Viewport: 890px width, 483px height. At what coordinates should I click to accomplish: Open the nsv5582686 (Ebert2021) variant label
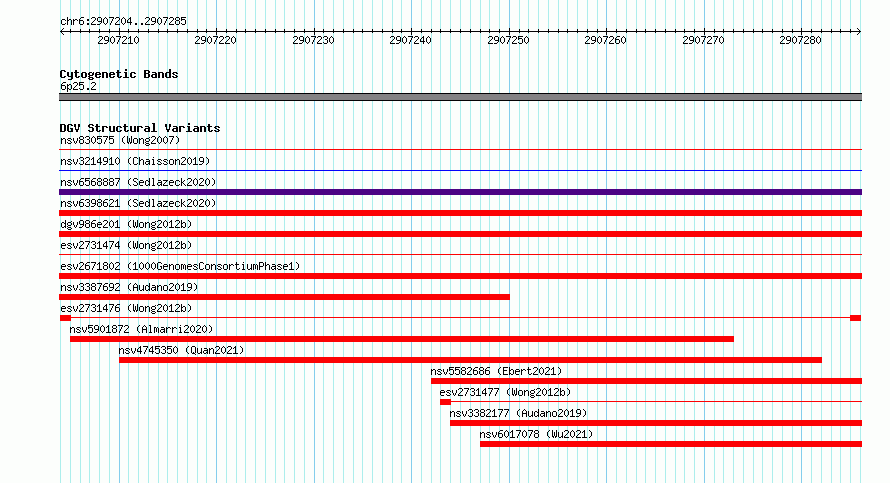click(496, 371)
